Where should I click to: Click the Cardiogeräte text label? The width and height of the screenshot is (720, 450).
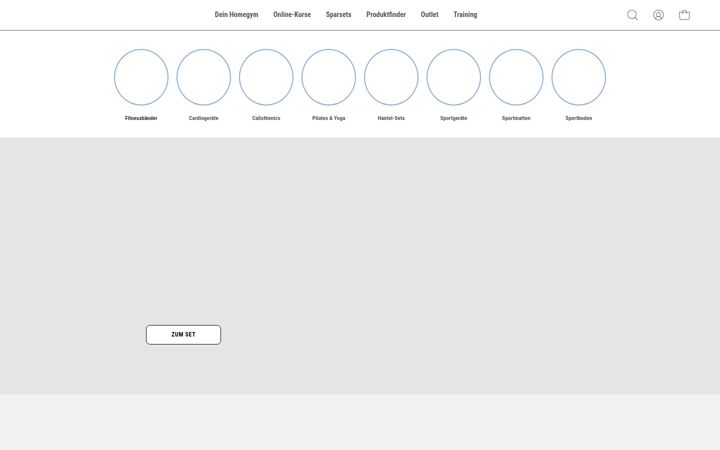(x=203, y=118)
